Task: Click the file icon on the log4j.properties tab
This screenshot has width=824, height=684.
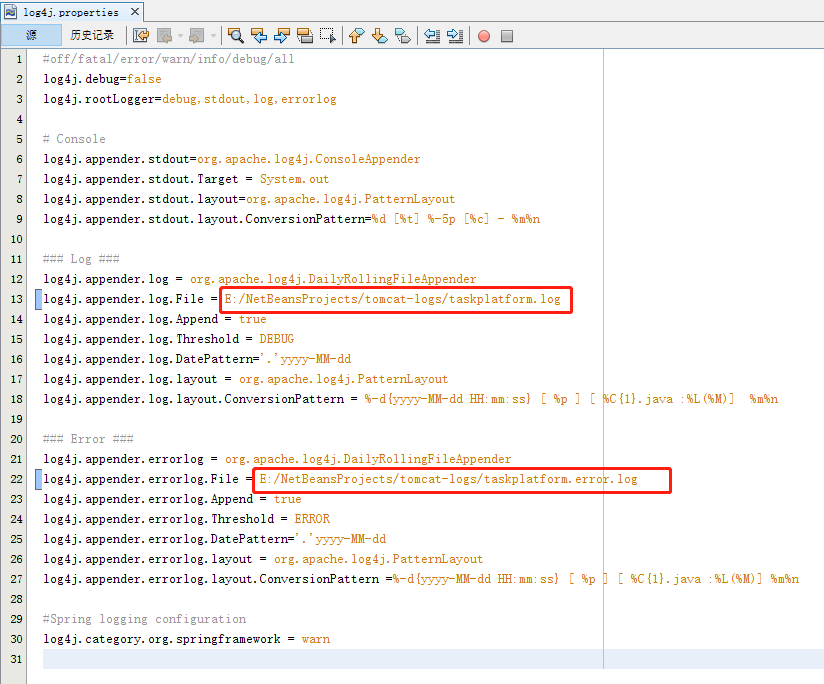Action: point(11,12)
